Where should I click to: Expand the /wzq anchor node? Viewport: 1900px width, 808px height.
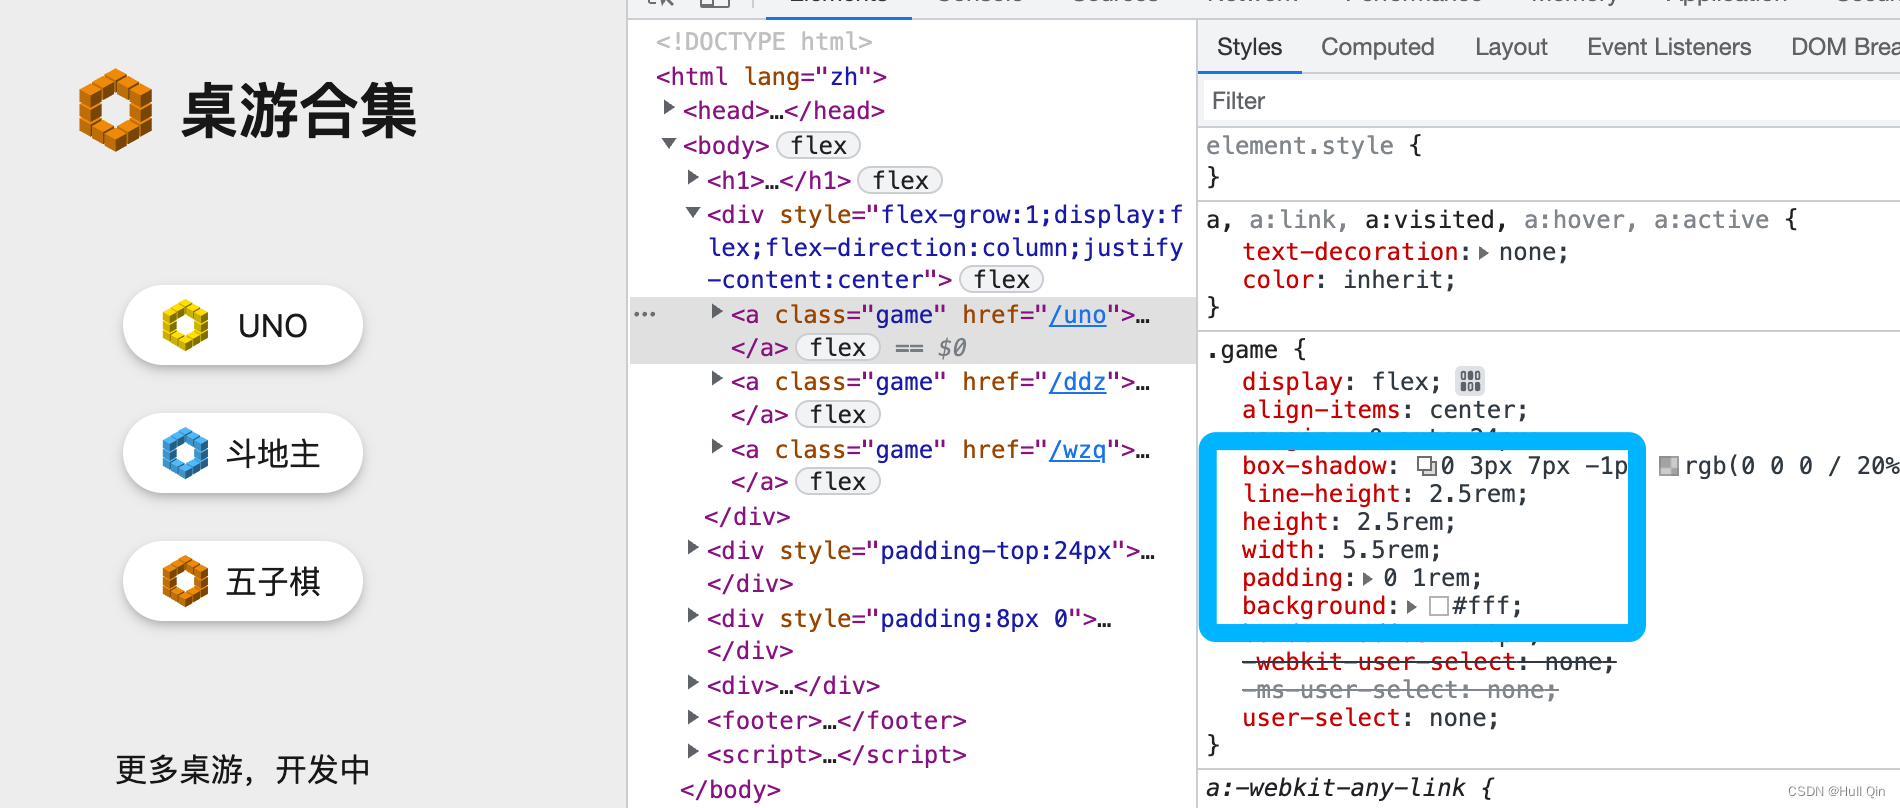(717, 447)
